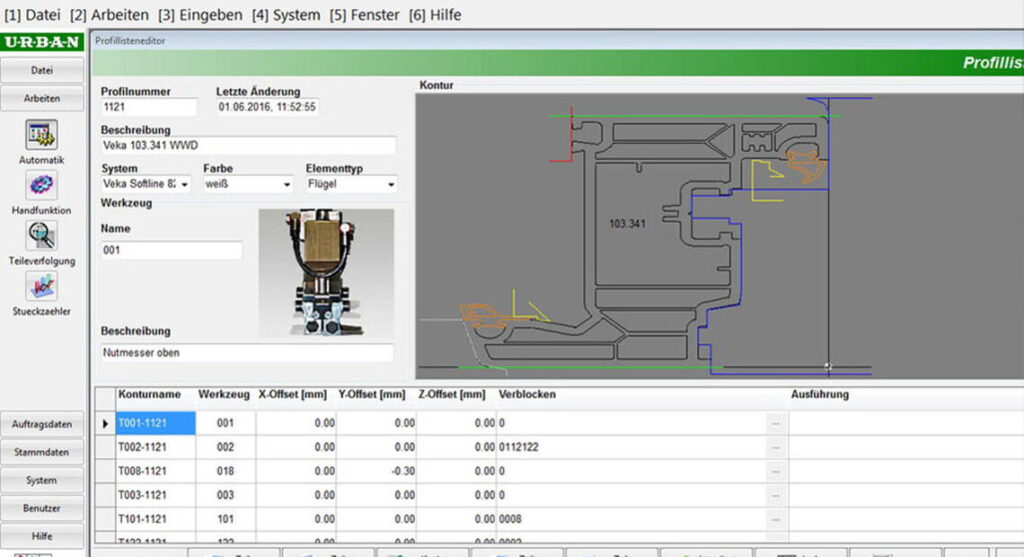Click the Auftragsdaten sidebar button
The height and width of the screenshot is (557, 1024).
(42, 424)
